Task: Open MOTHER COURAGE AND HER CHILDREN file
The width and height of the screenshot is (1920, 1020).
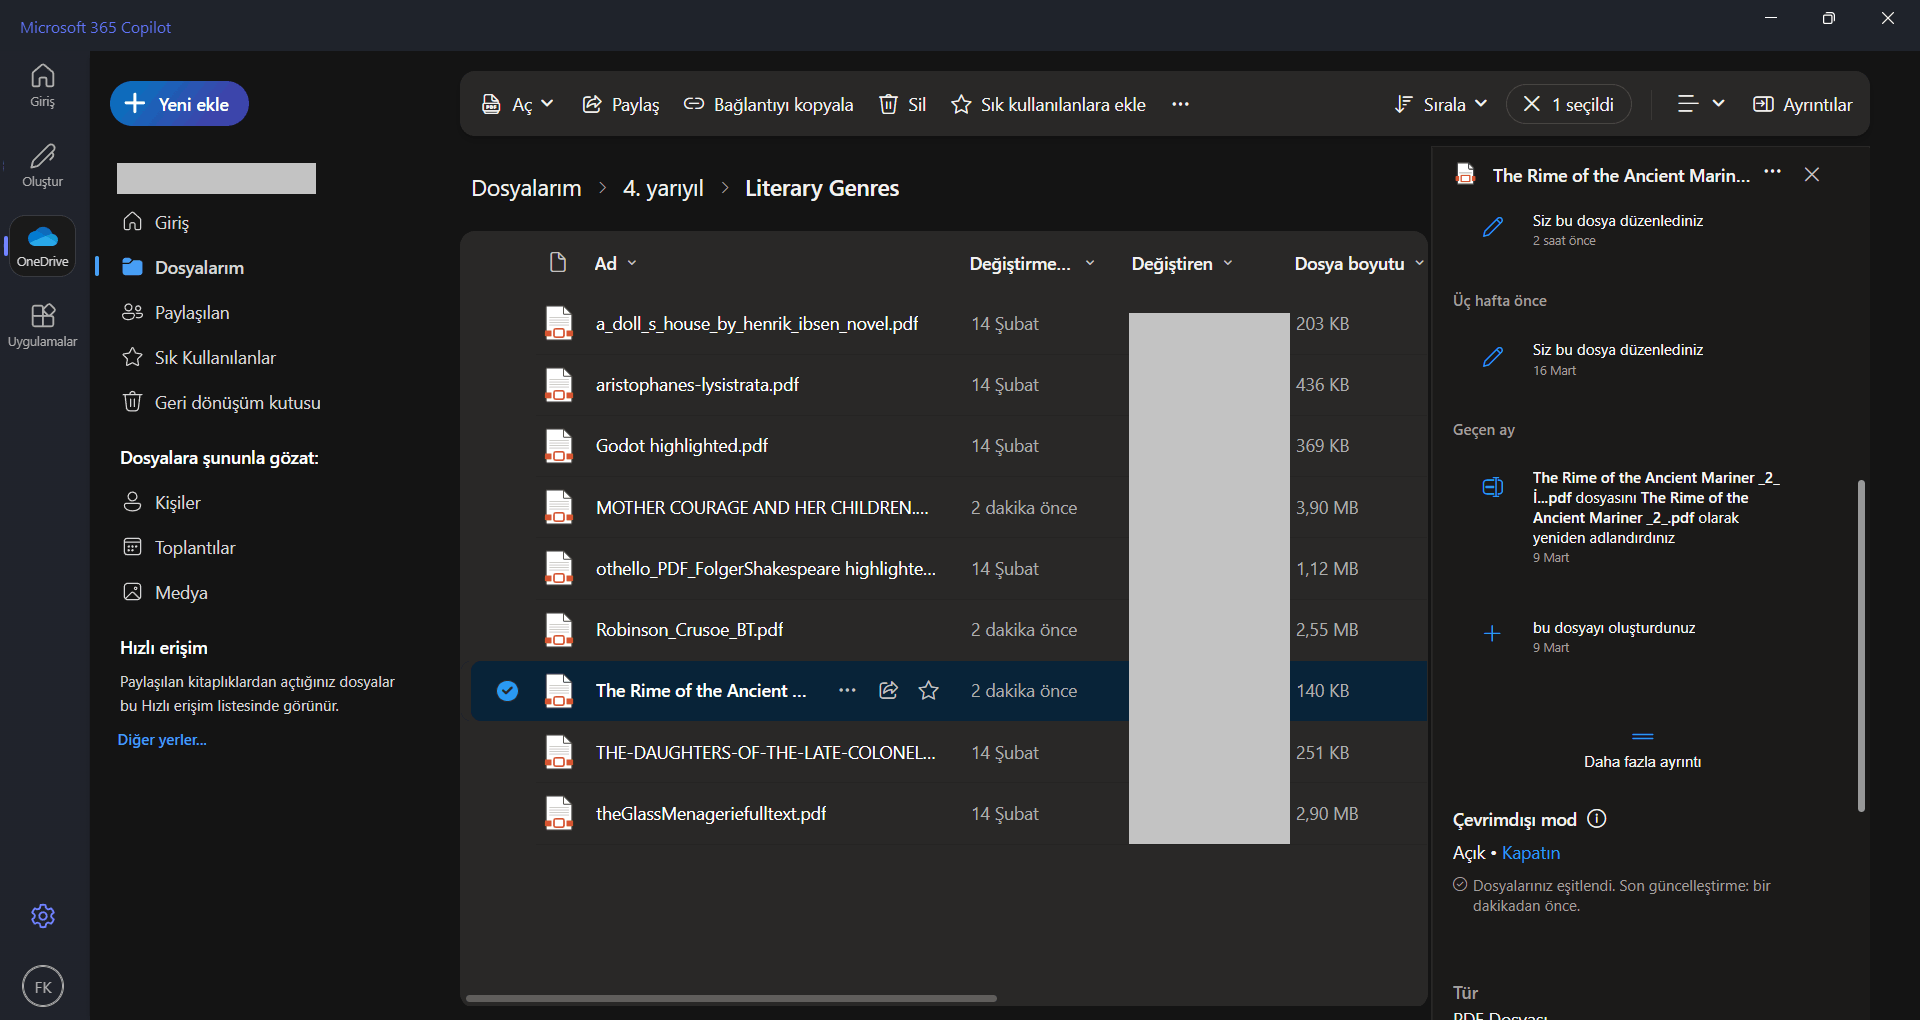Action: tap(762, 508)
